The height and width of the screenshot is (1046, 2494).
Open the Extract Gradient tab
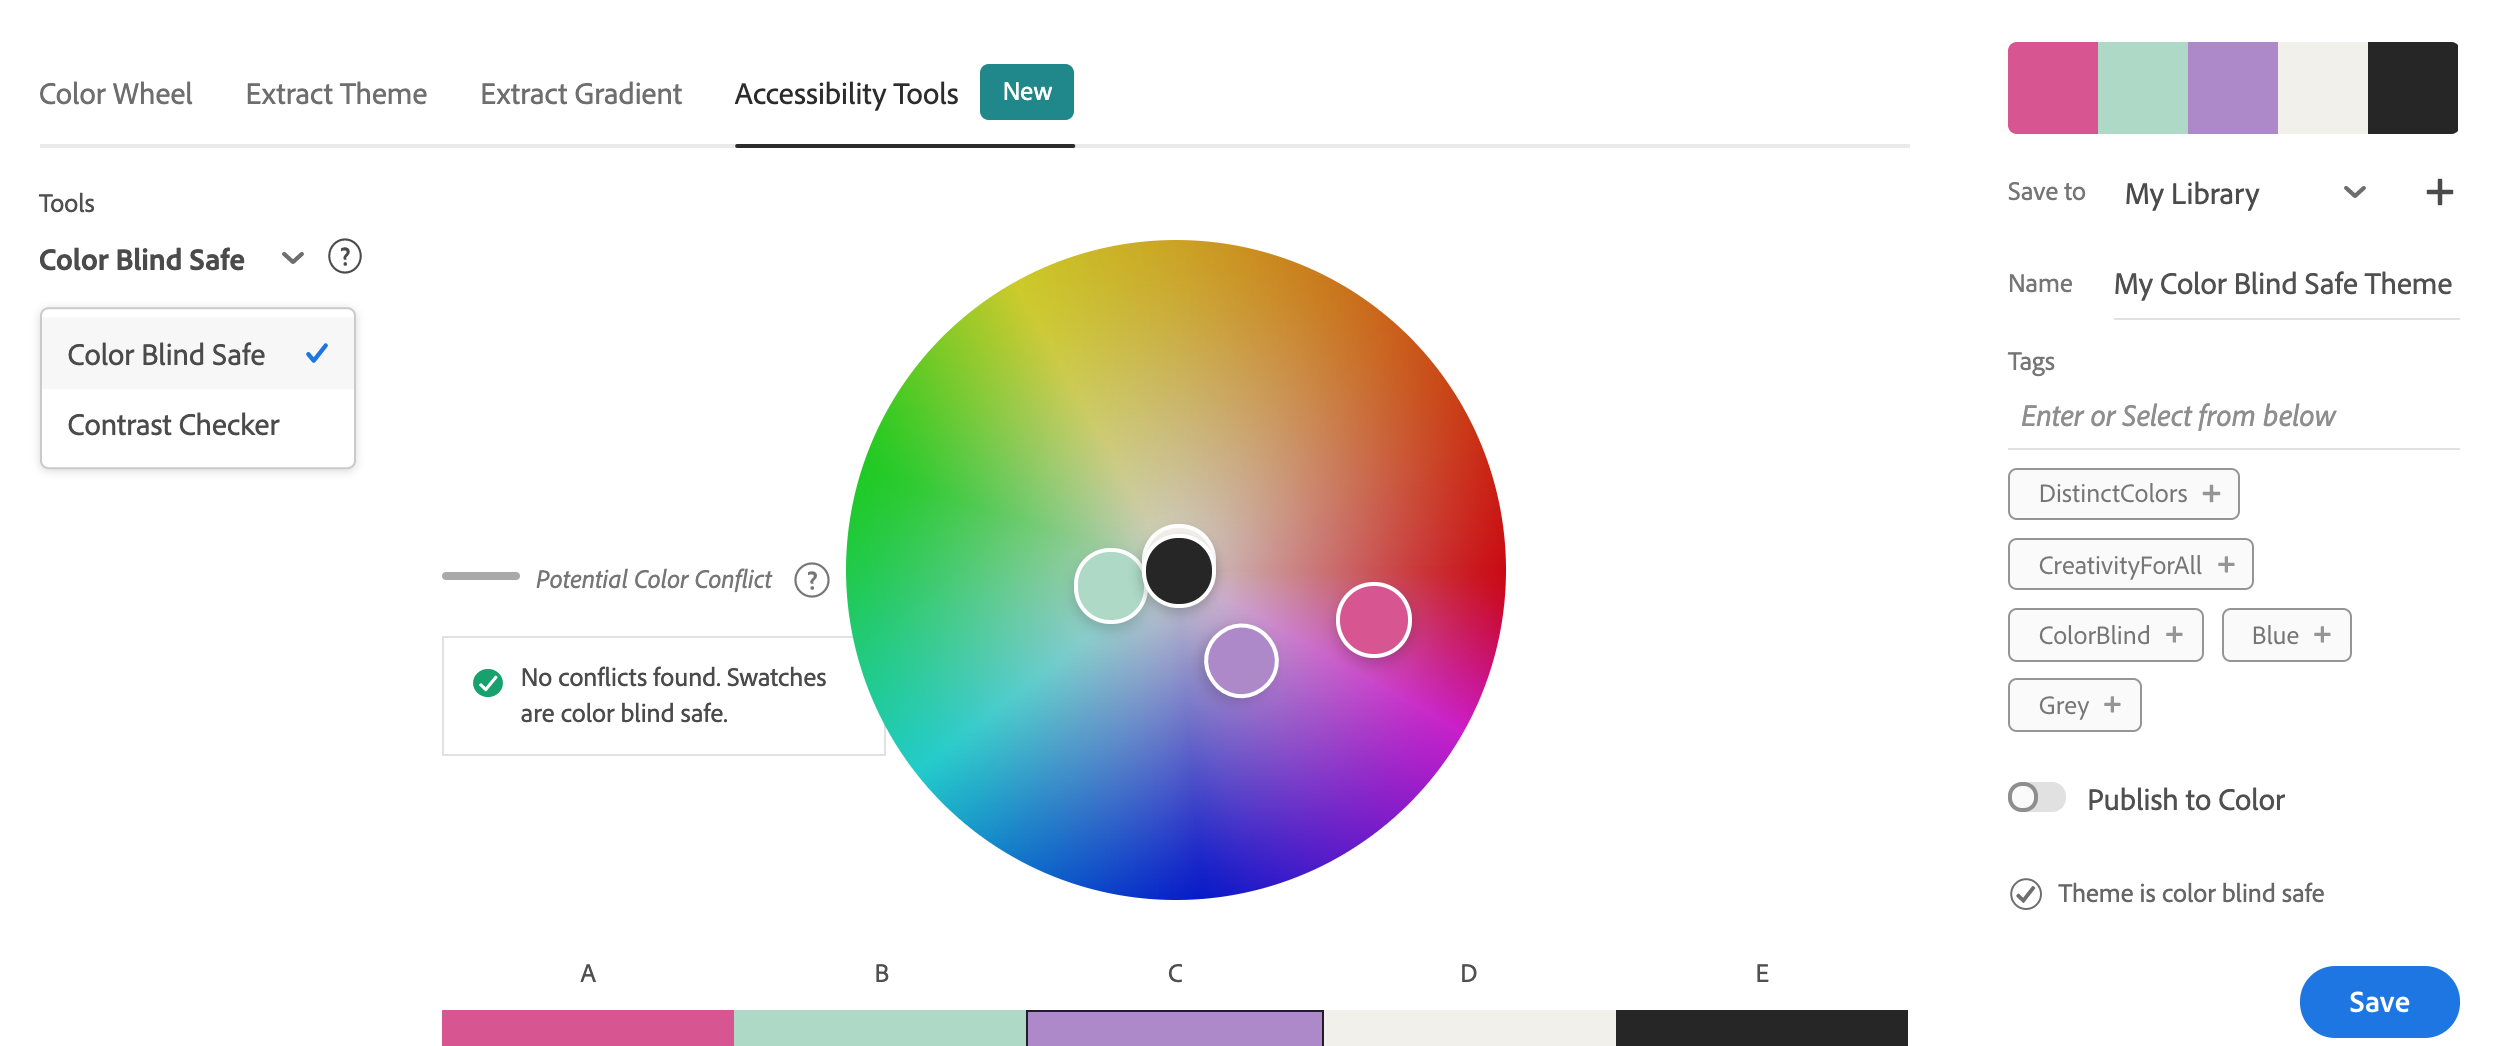[x=581, y=94]
